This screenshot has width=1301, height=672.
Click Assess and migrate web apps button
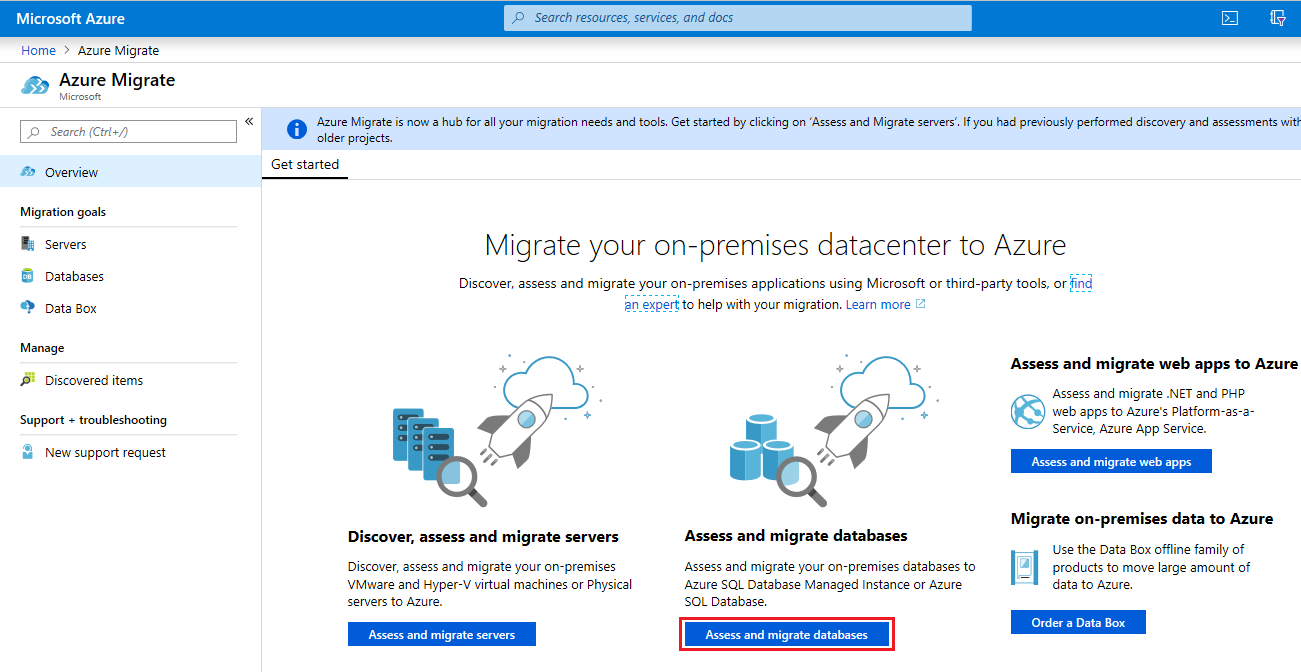pos(1111,461)
